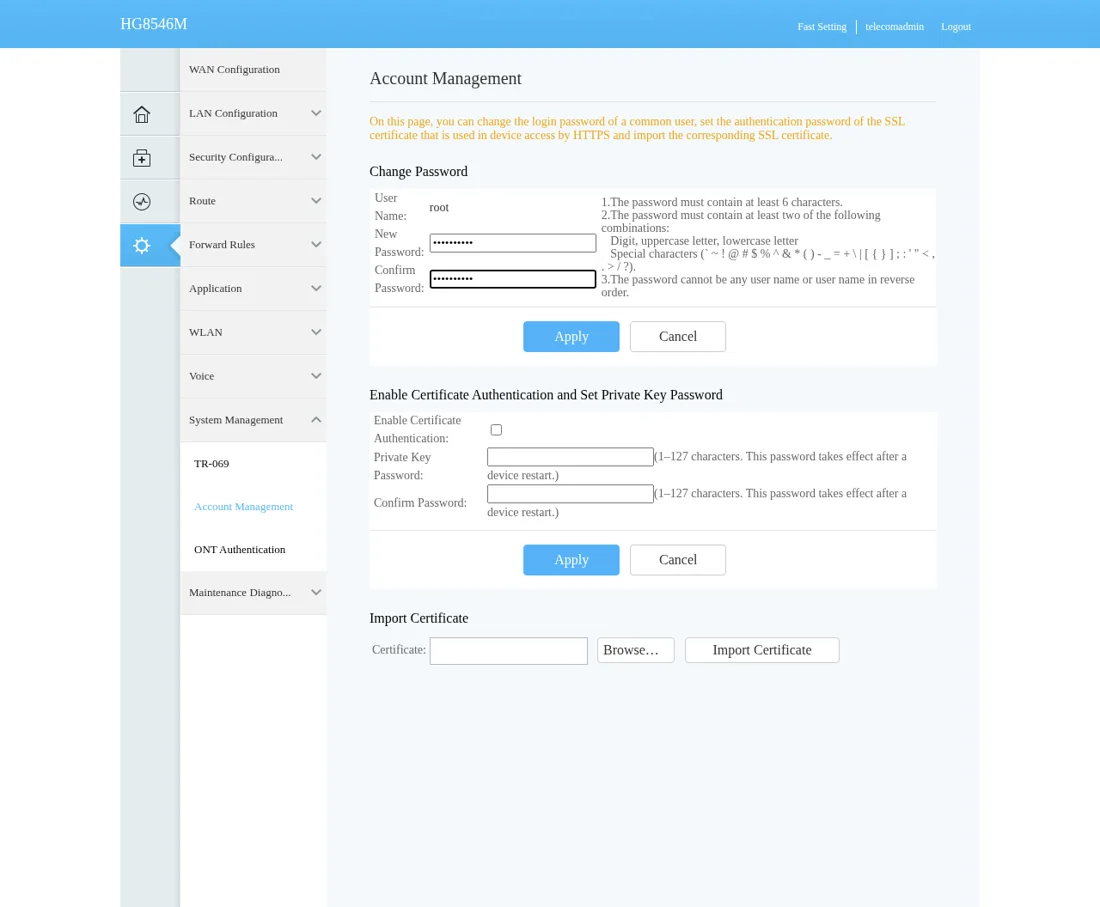
Task: Open Application menu item
Action: (x=253, y=288)
